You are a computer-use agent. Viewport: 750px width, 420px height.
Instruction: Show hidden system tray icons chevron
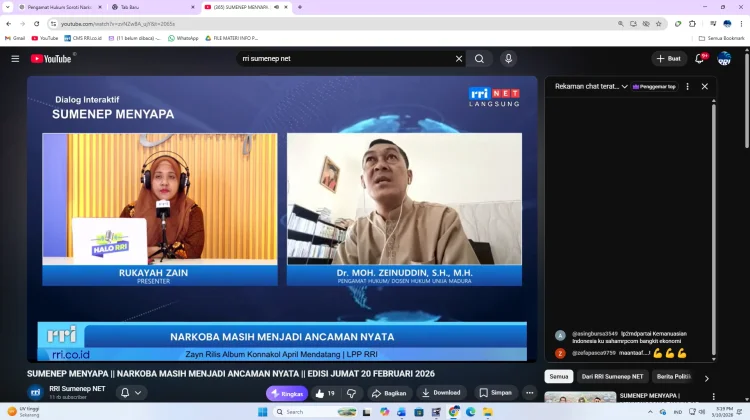point(650,412)
